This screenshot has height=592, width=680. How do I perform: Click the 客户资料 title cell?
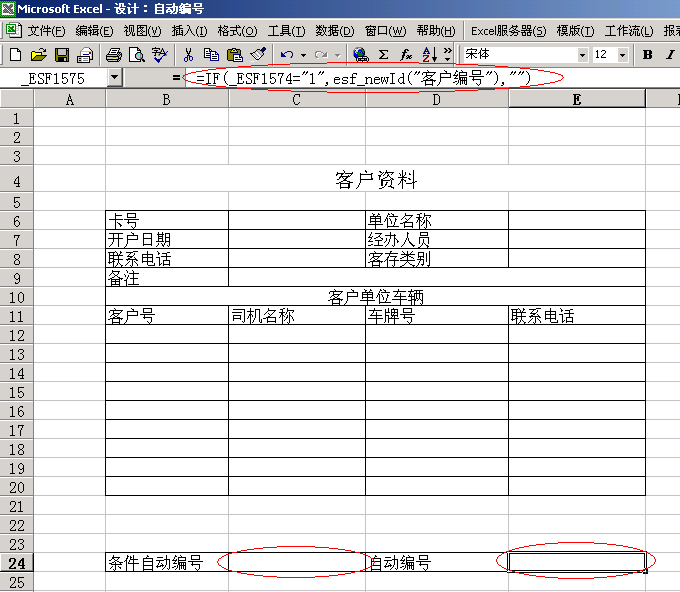376,179
